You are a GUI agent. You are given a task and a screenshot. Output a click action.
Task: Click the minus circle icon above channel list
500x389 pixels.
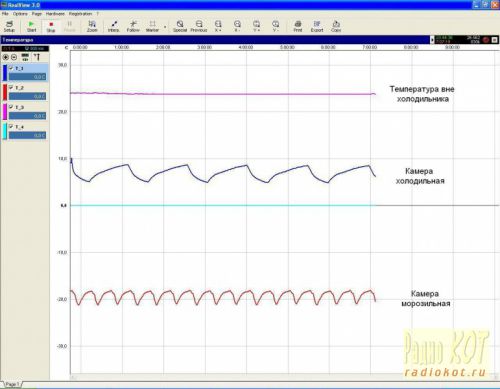coord(14,57)
